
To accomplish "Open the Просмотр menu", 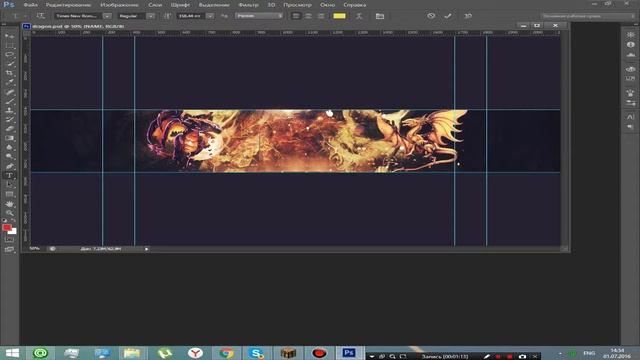I will tap(298, 5).
